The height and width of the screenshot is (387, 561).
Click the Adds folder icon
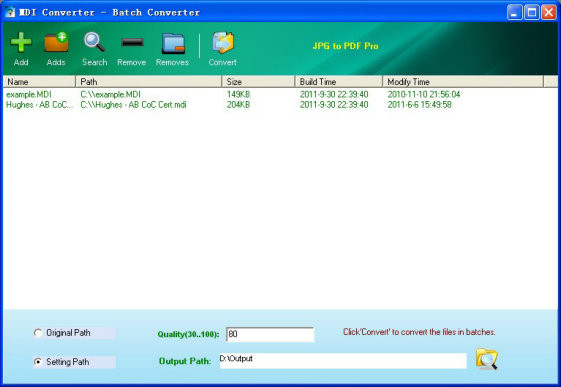[x=56, y=42]
